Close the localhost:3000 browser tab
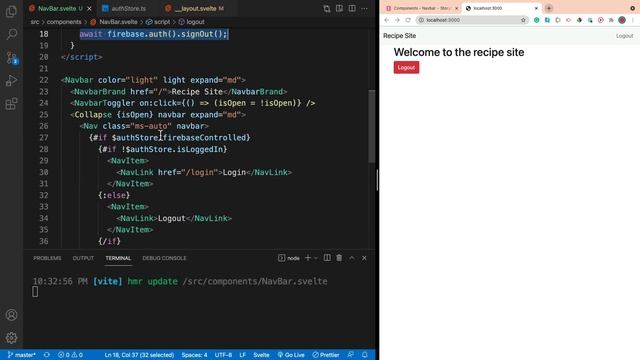The width and height of the screenshot is (640, 360). click(x=536, y=8)
